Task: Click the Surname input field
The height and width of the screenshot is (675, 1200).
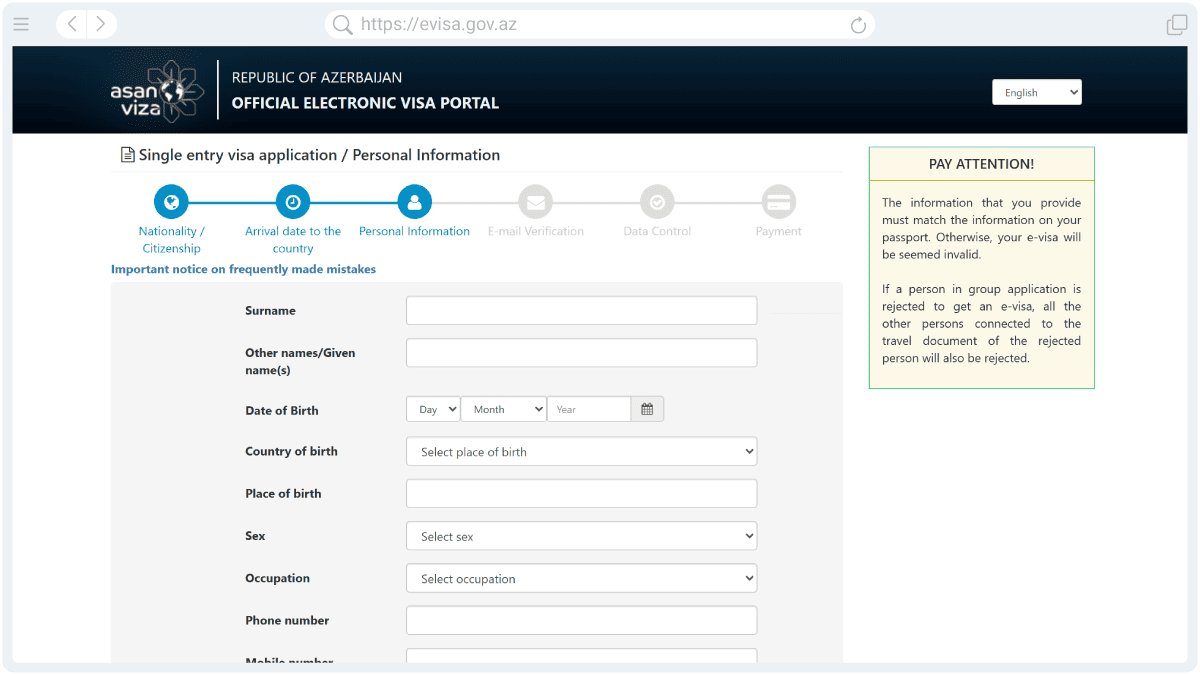Action: 581,311
